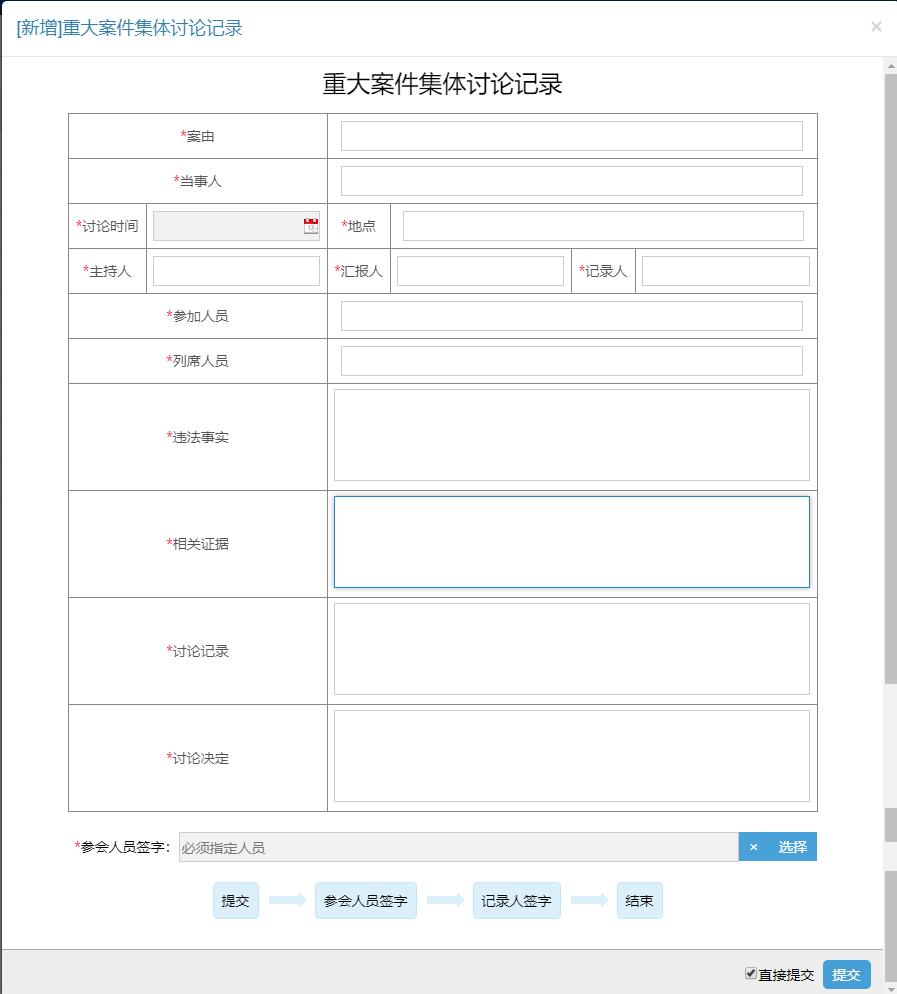Focus the 主持人 input field
This screenshot has width=897, height=994.
coord(236,271)
